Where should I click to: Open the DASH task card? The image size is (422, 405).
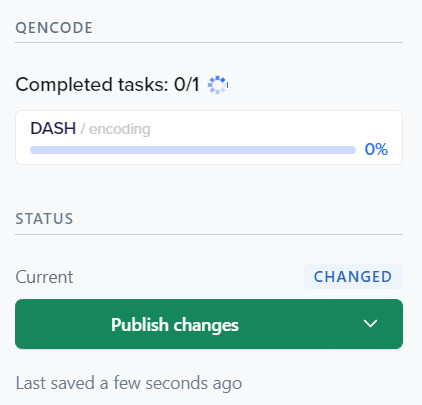(x=209, y=138)
